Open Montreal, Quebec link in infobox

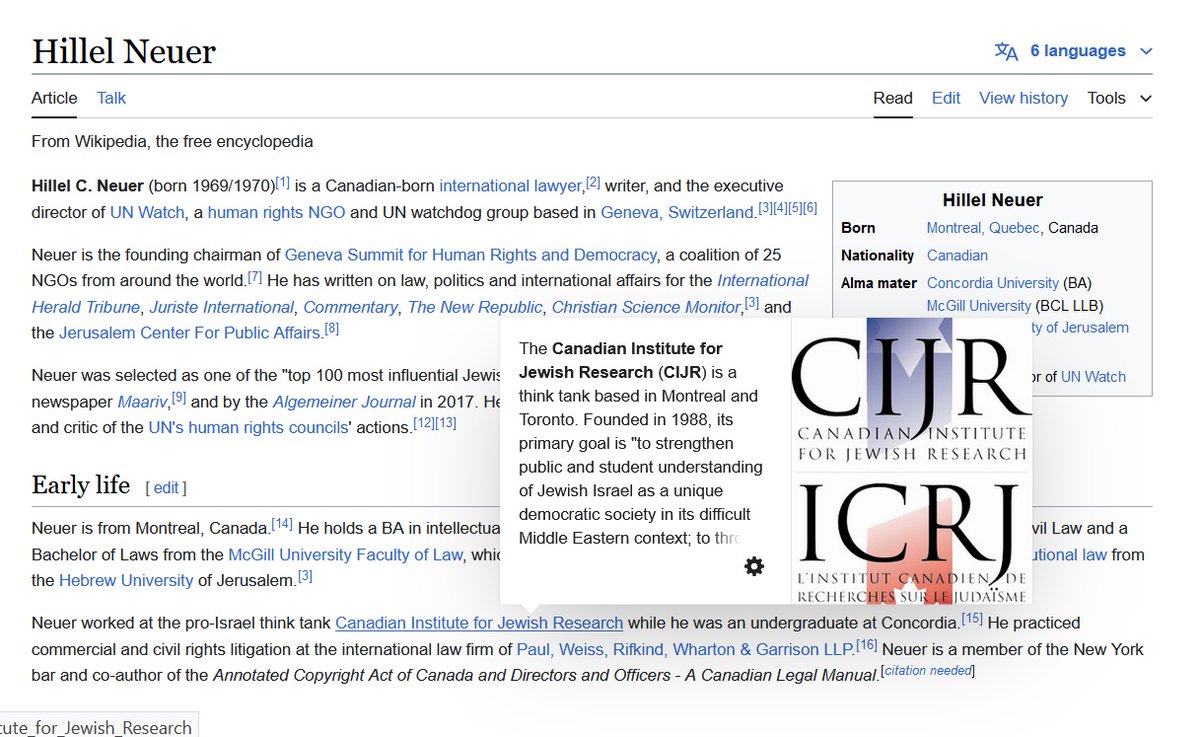click(984, 228)
